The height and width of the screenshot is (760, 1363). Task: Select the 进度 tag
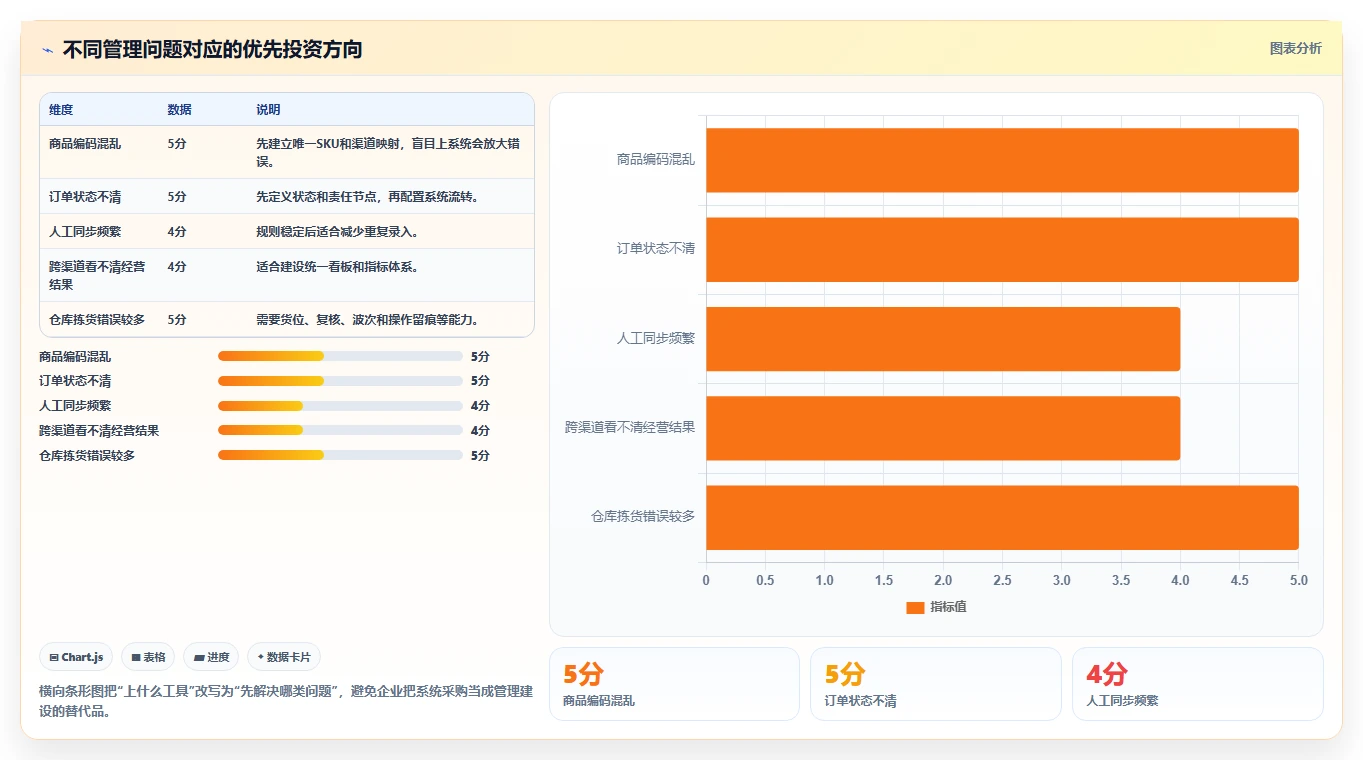point(211,657)
